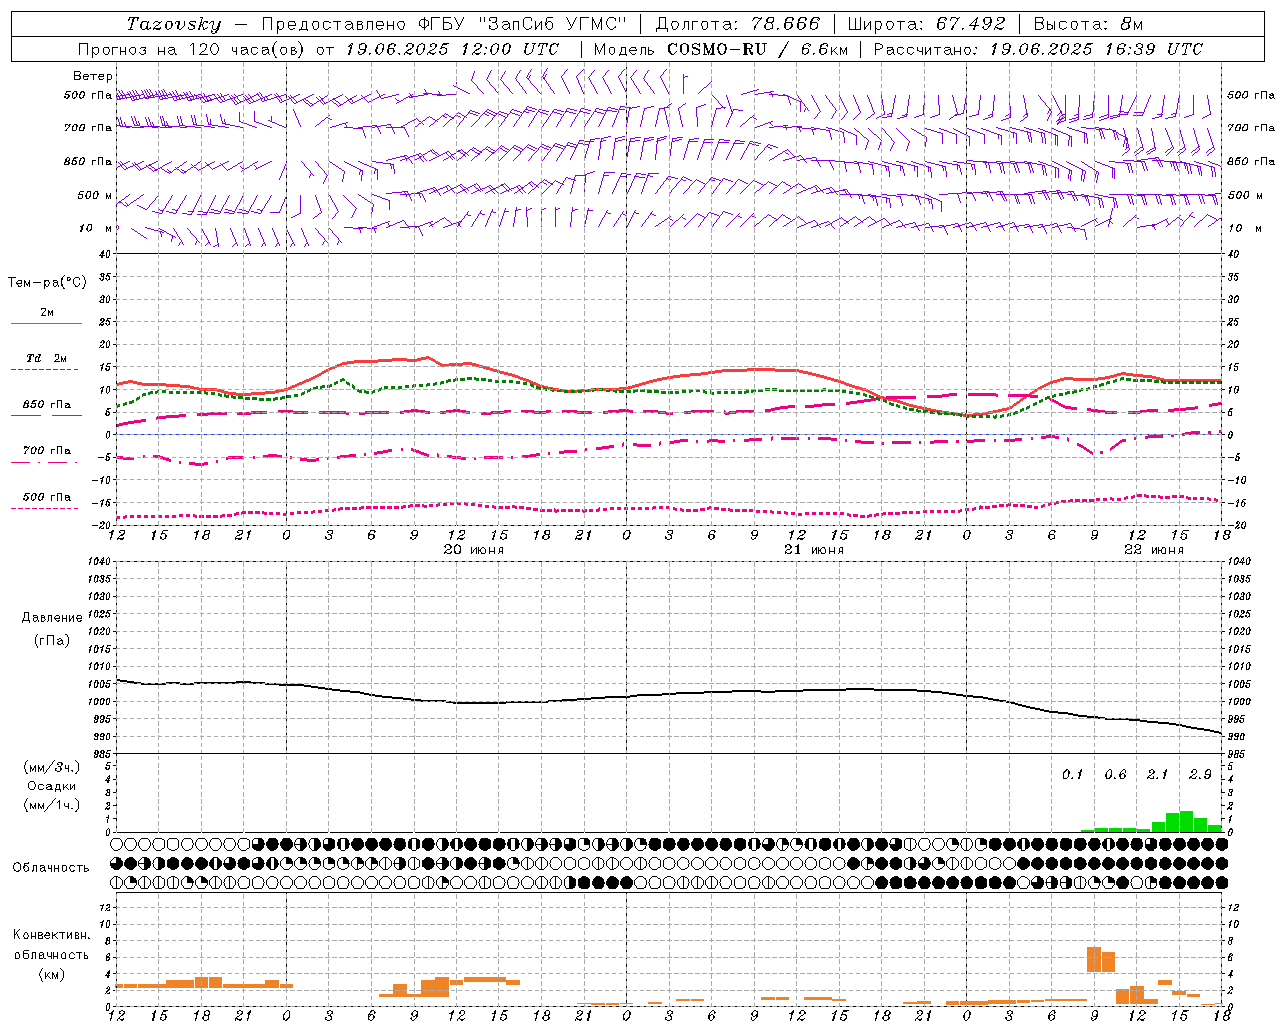Viewport: 1280px width, 1024px height.
Task: Click the Тем-ра(°C) axis title
Action: pos(47,283)
